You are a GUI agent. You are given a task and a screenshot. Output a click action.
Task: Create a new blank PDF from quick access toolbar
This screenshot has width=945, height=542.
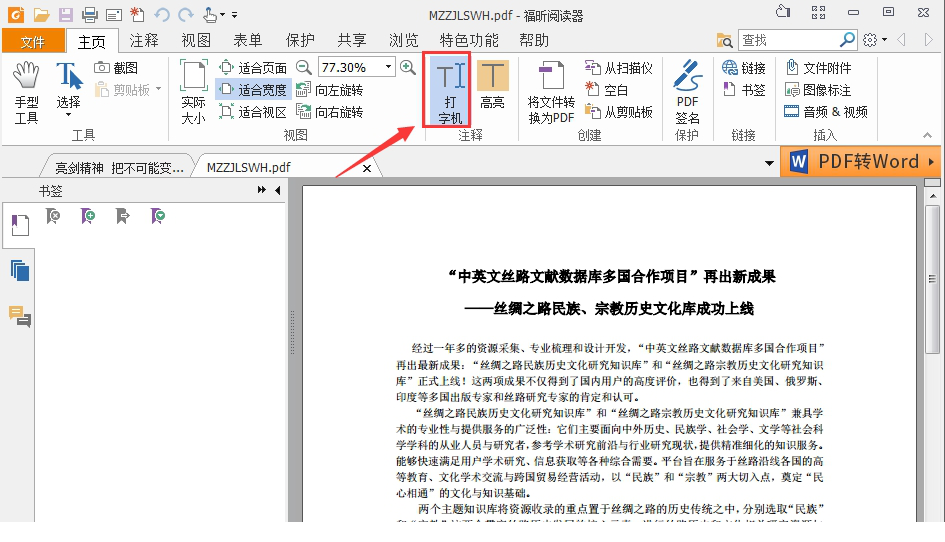coord(137,14)
